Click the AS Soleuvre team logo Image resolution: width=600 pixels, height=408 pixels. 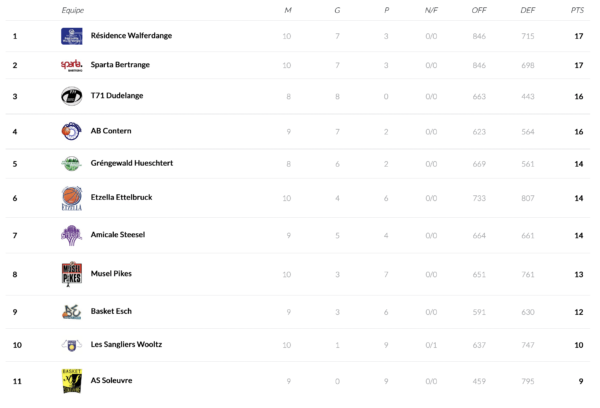click(71, 381)
